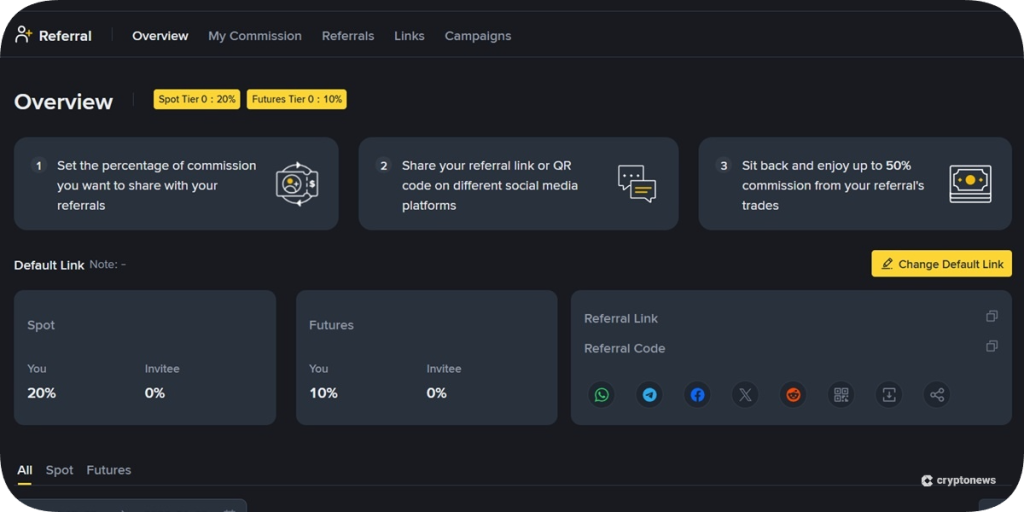This screenshot has width=1024, height=512.
Task: Download the referral image
Action: tap(889, 395)
